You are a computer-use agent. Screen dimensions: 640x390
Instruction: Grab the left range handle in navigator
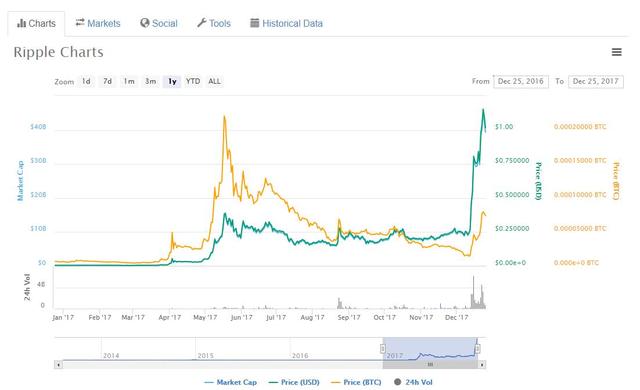coord(383,348)
